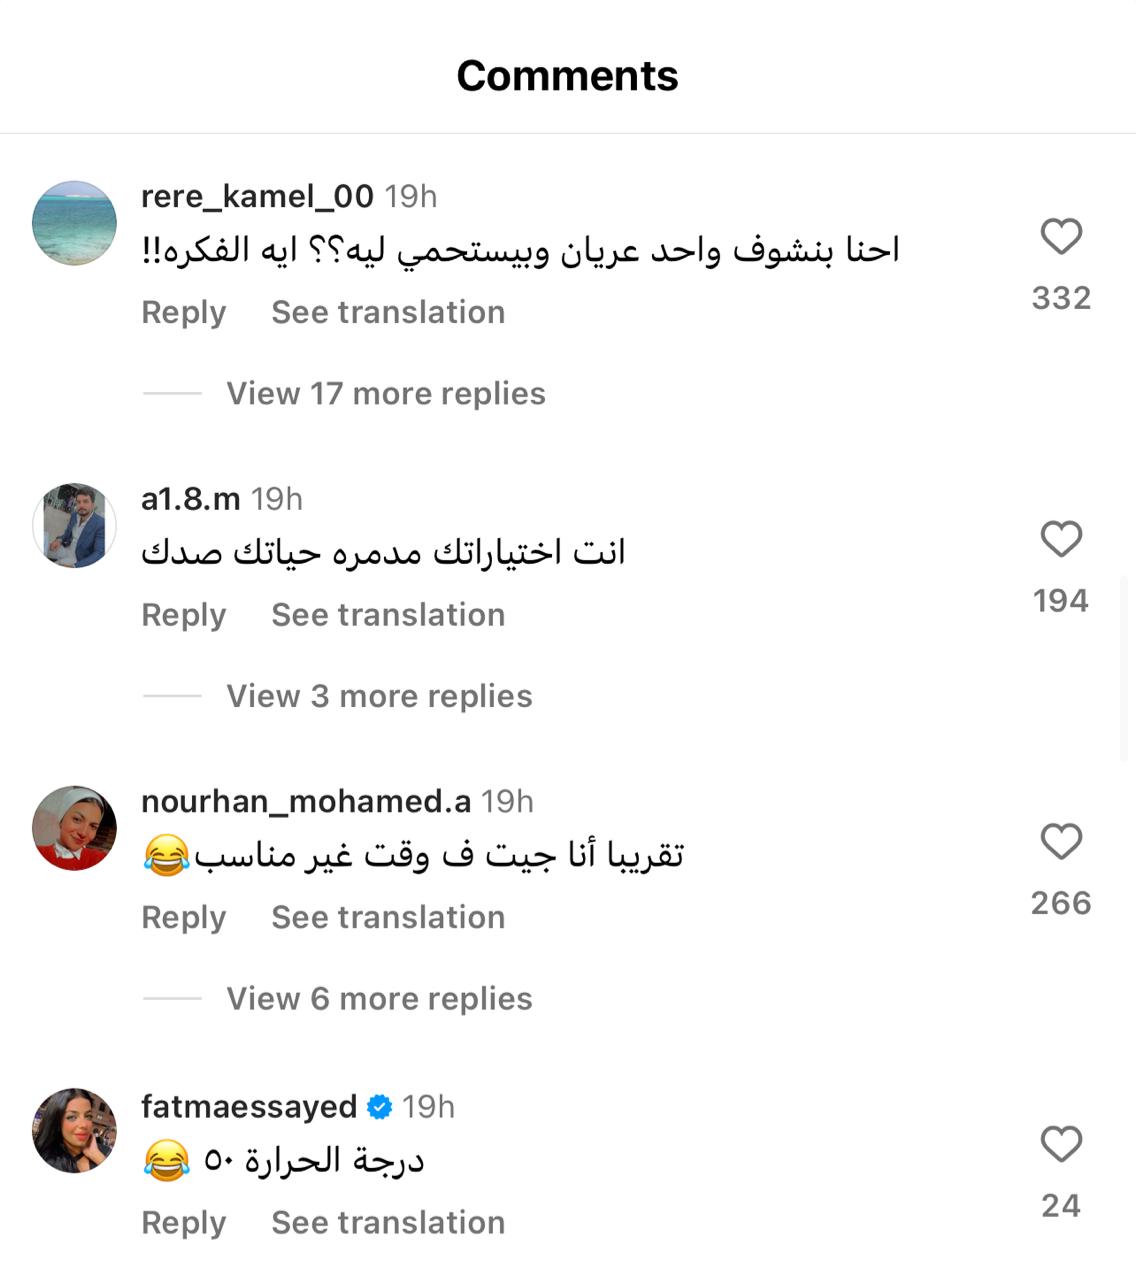Like a1.8.m's comment with heart
This screenshot has width=1136, height=1280.
pos(1061,539)
